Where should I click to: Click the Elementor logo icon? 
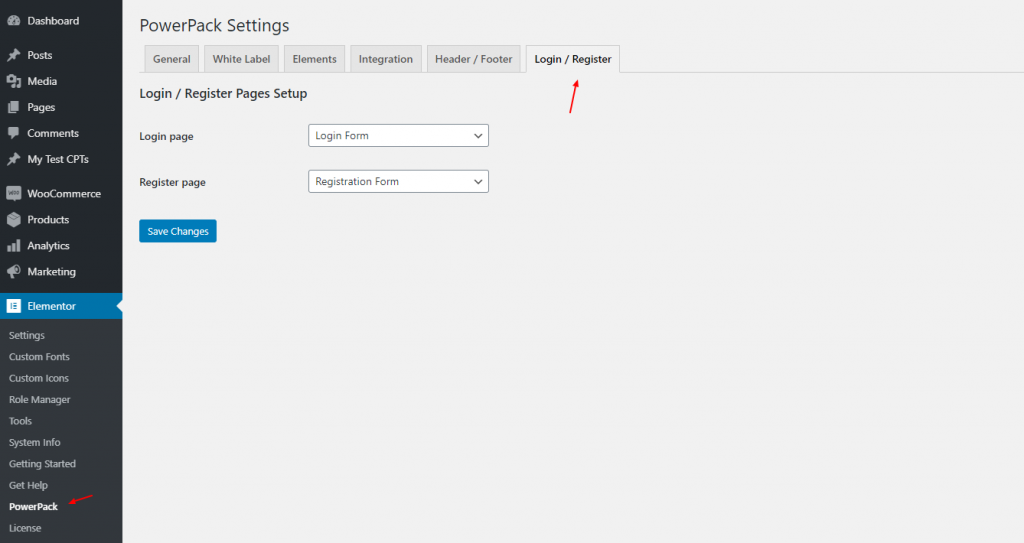[x=14, y=306]
